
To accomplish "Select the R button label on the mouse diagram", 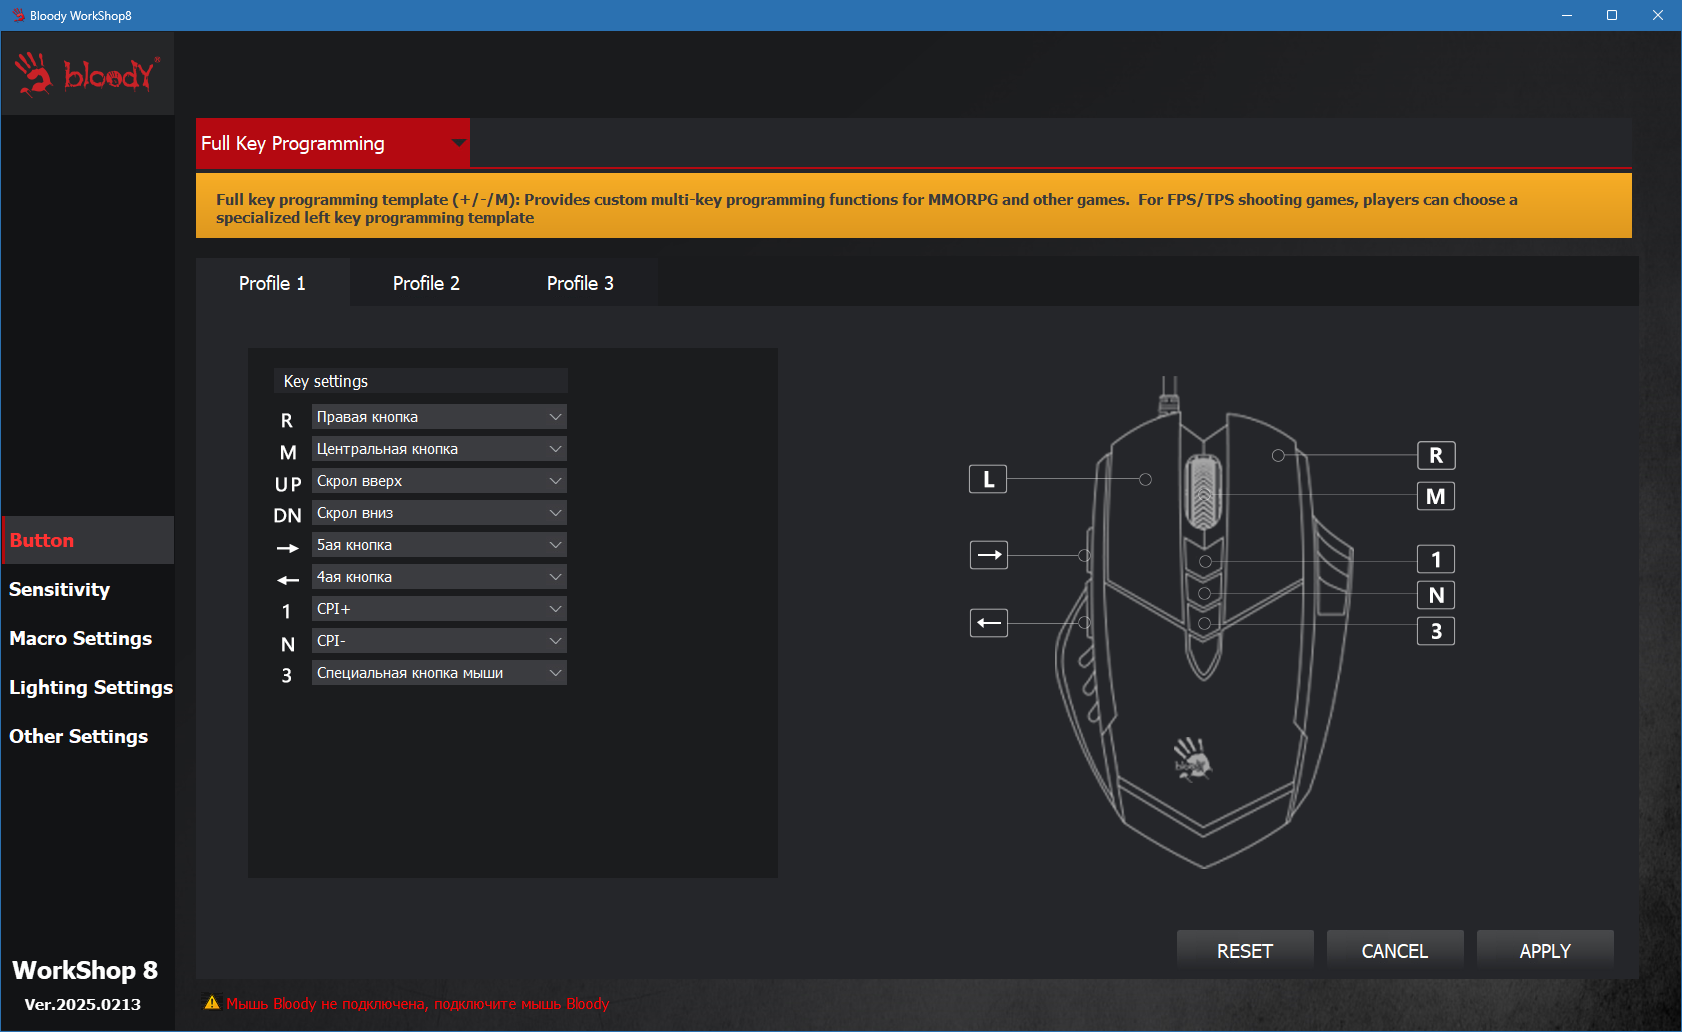I will point(1436,456).
